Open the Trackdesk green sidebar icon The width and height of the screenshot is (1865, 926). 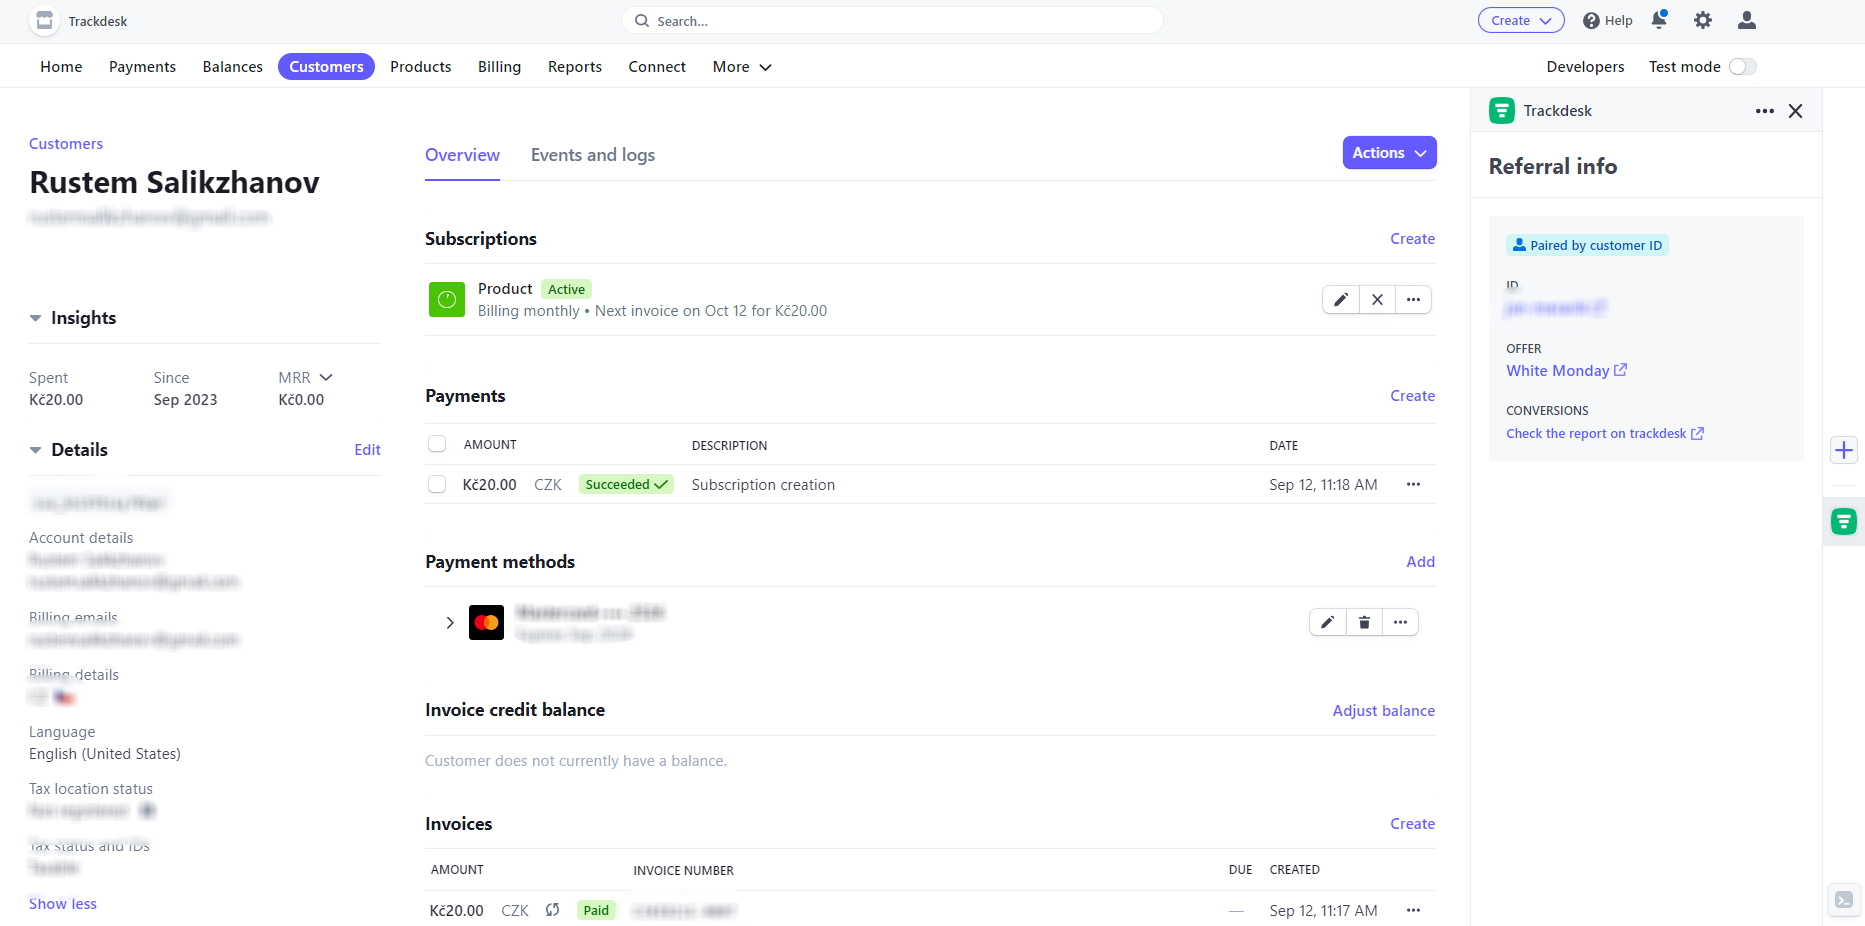pos(1843,521)
